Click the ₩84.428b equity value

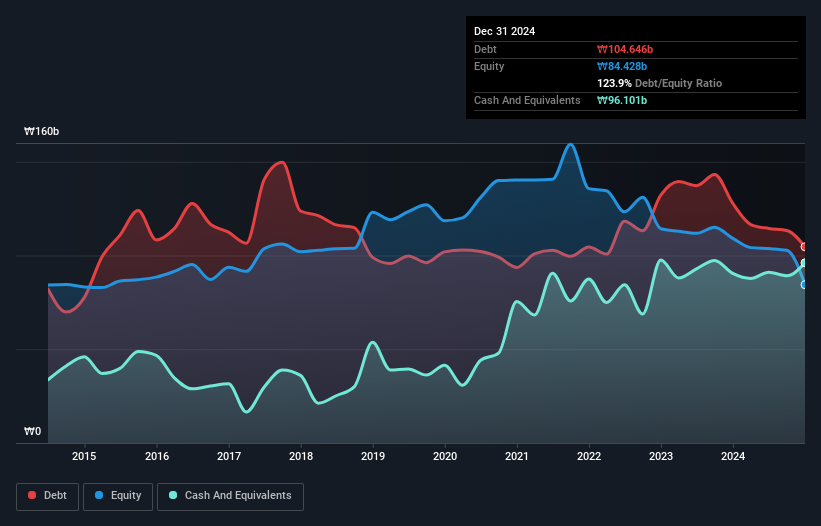622,66
